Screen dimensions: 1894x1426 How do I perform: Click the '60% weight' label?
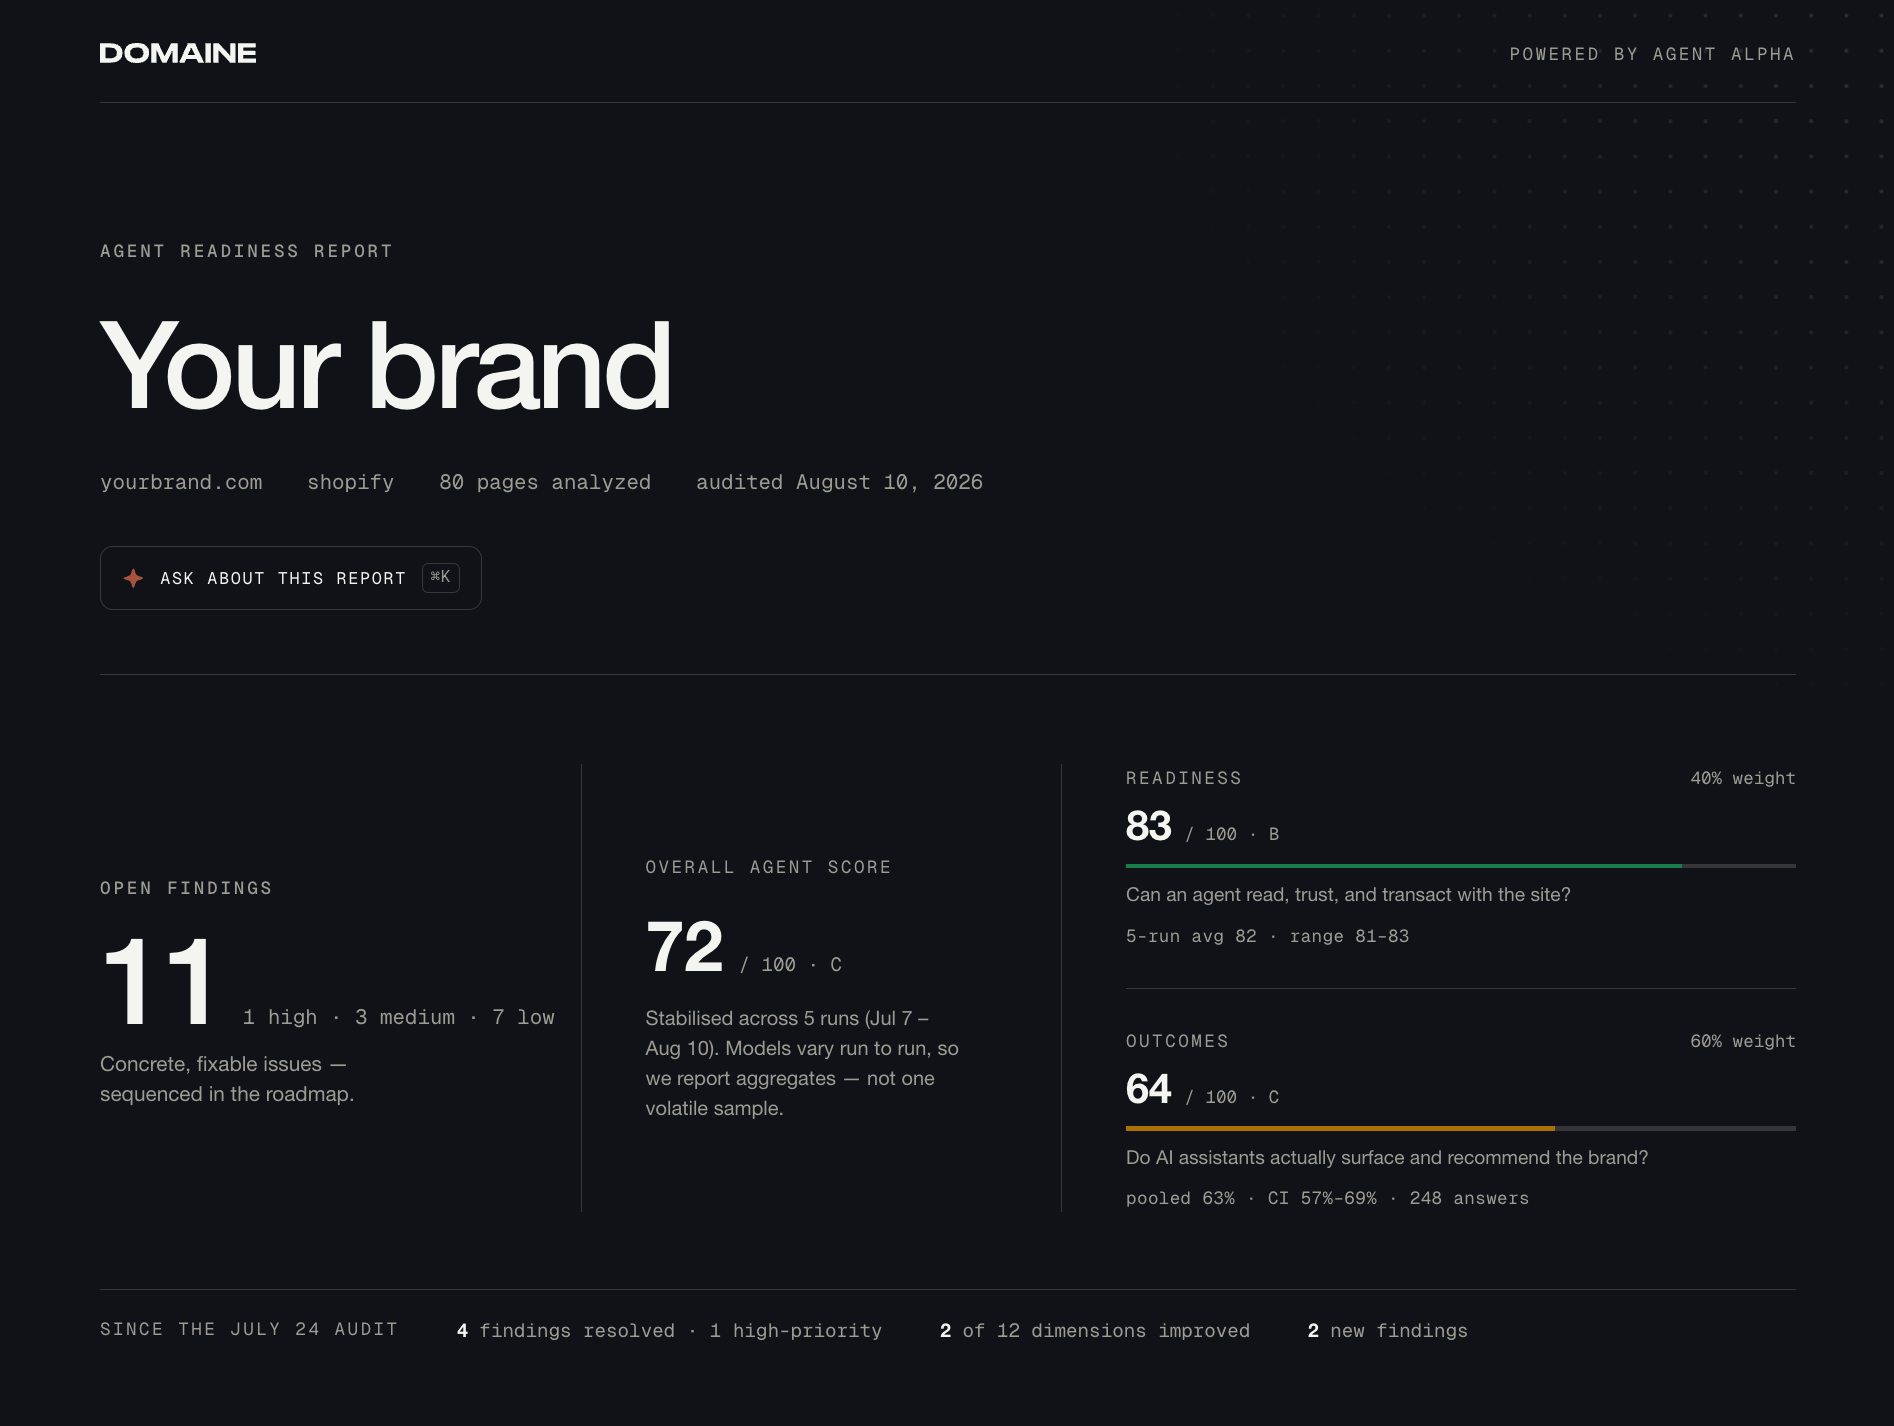click(1743, 1041)
